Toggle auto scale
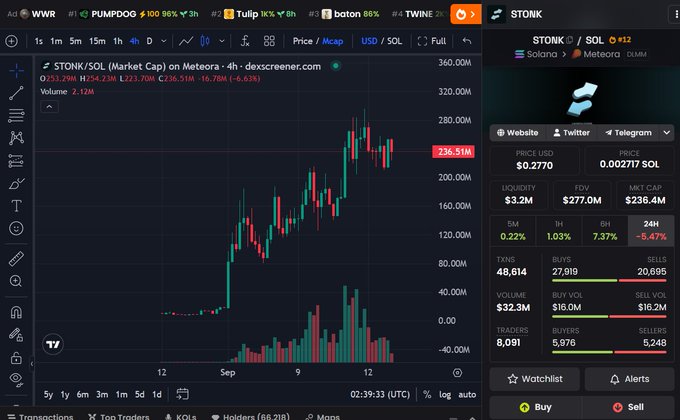The width and height of the screenshot is (680, 420). [467, 394]
